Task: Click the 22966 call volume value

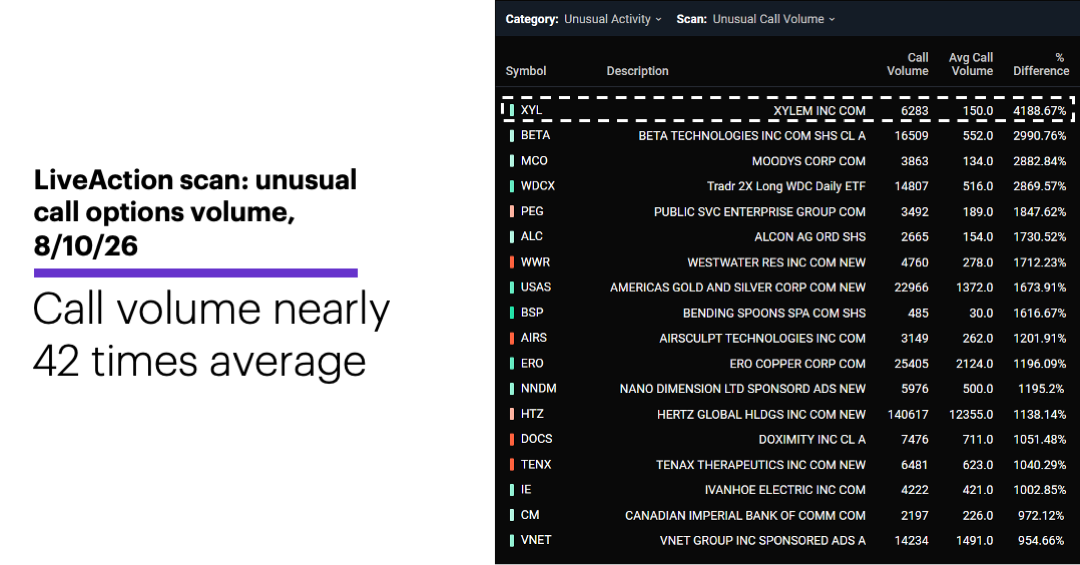Action: point(911,287)
